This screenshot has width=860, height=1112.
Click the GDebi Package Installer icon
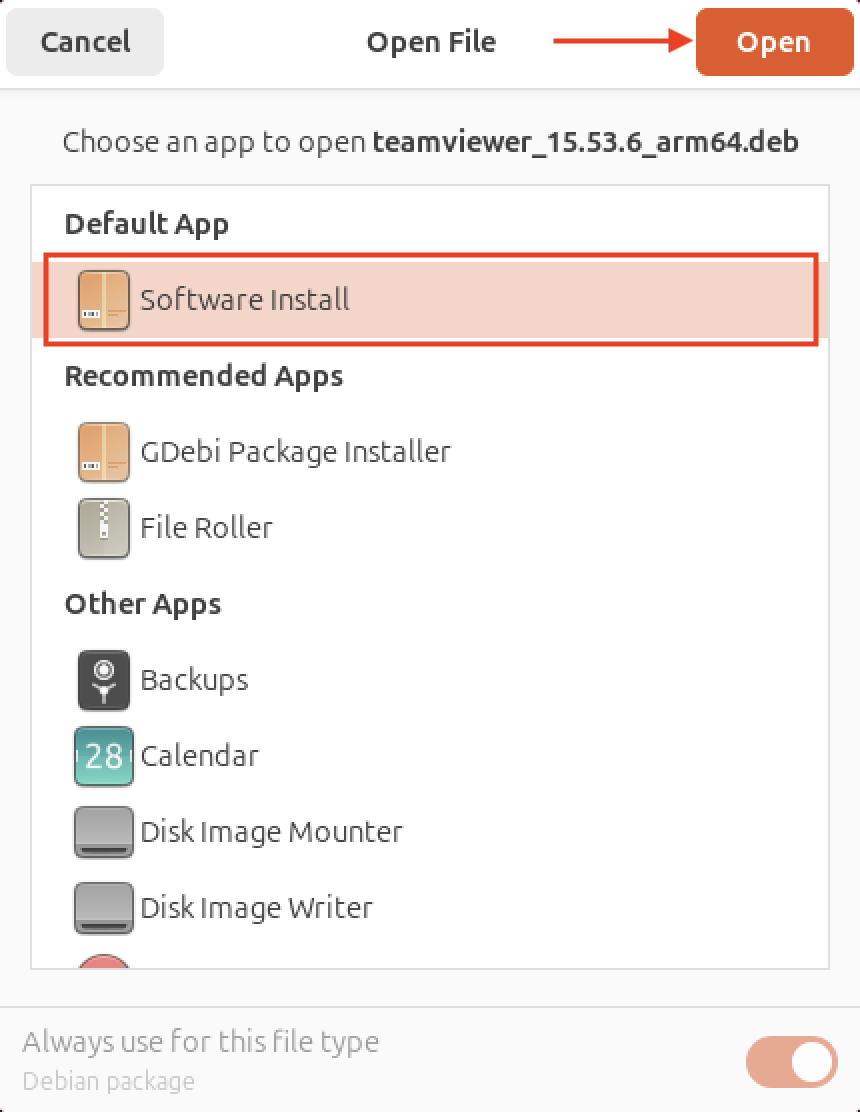tap(103, 452)
